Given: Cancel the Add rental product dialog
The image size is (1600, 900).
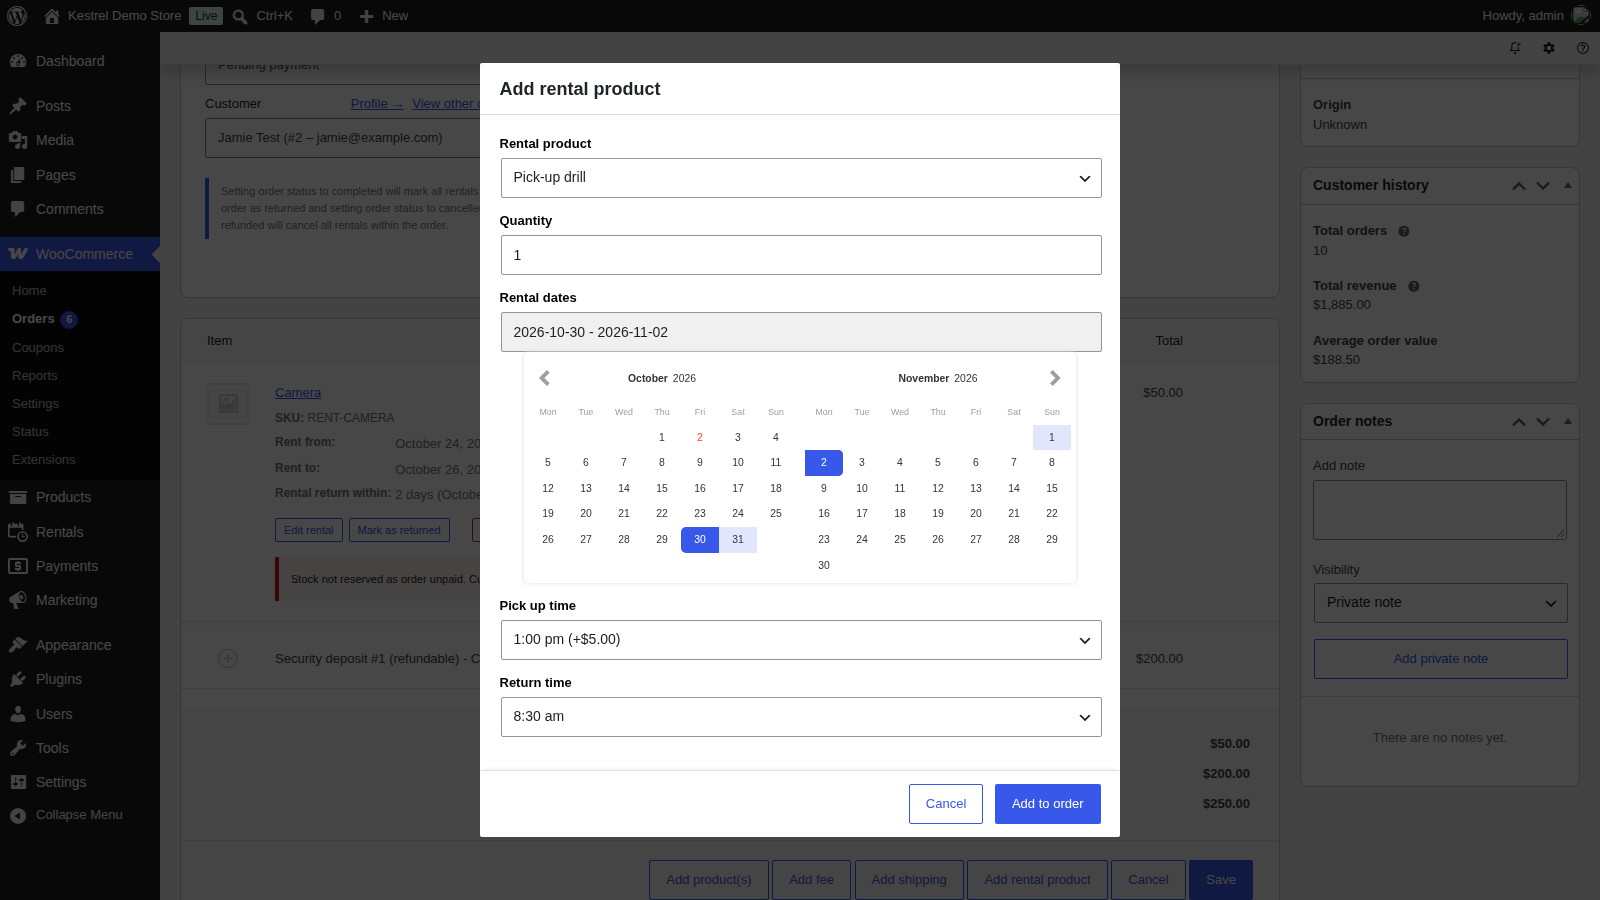Looking at the screenshot, I should tap(946, 804).
